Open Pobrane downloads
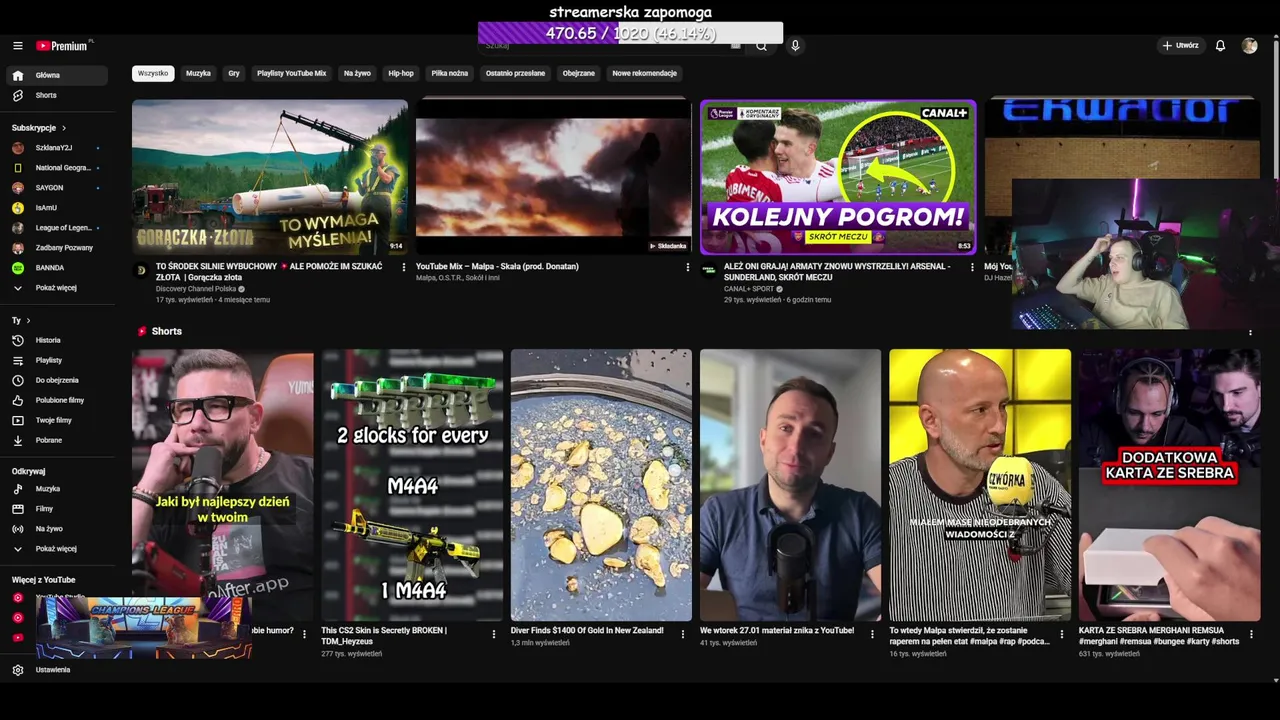 pyautogui.click(x=59, y=440)
